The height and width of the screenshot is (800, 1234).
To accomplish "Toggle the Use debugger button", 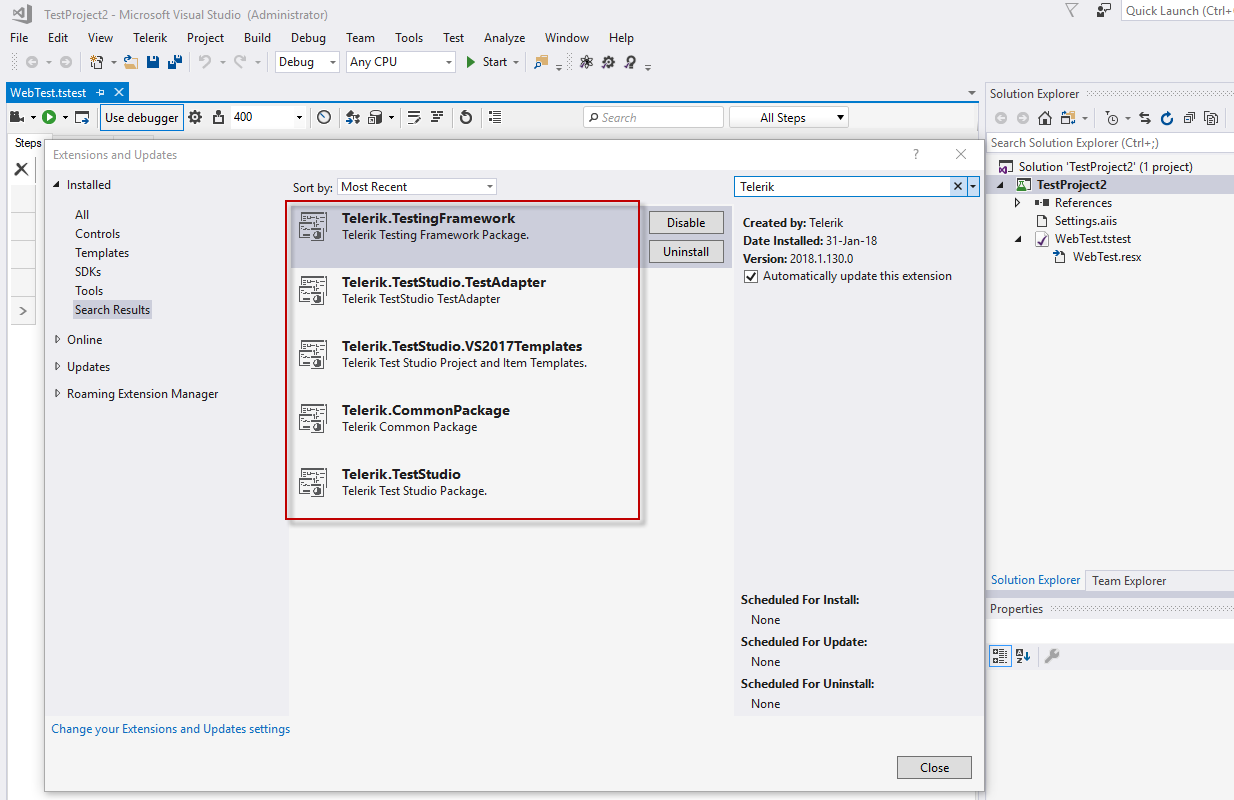I will pyautogui.click(x=142, y=117).
